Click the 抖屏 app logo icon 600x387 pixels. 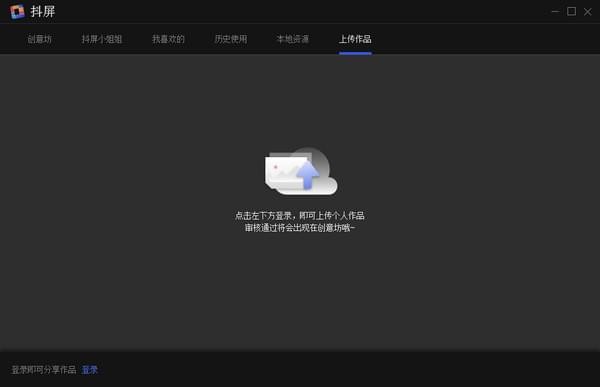pyautogui.click(x=17, y=11)
